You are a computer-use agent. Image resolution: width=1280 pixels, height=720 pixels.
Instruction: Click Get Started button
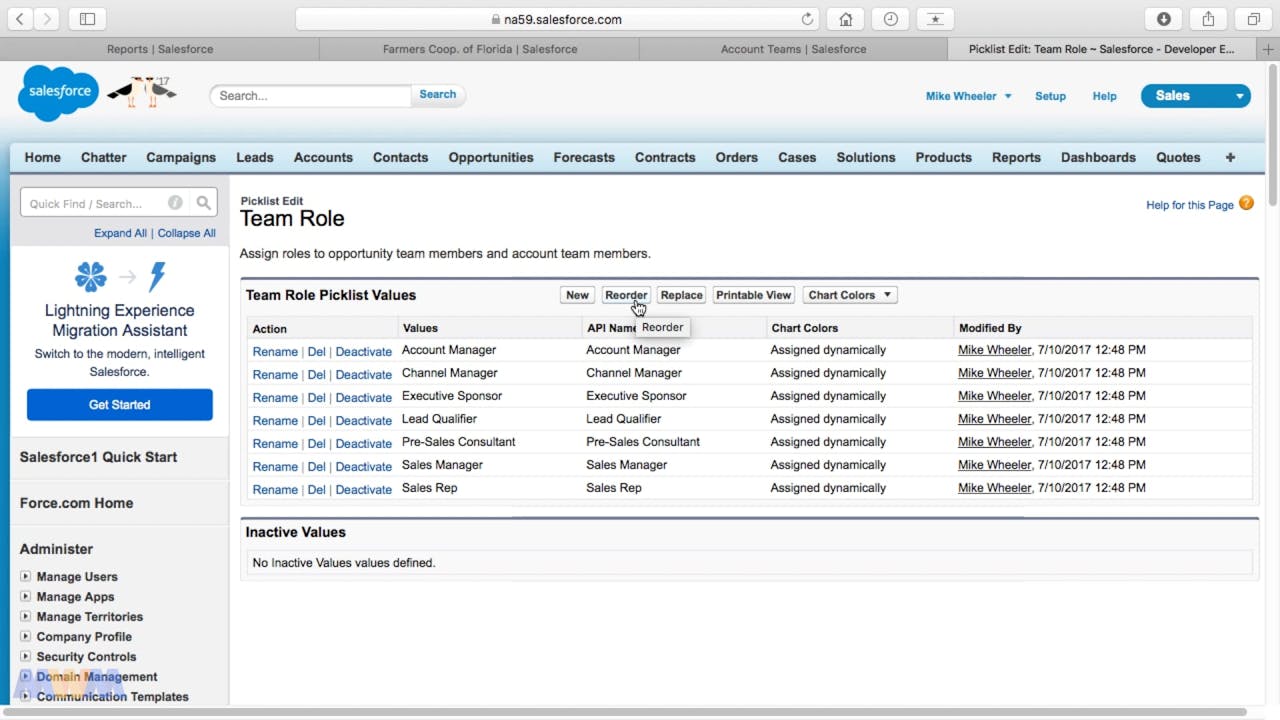(x=120, y=405)
